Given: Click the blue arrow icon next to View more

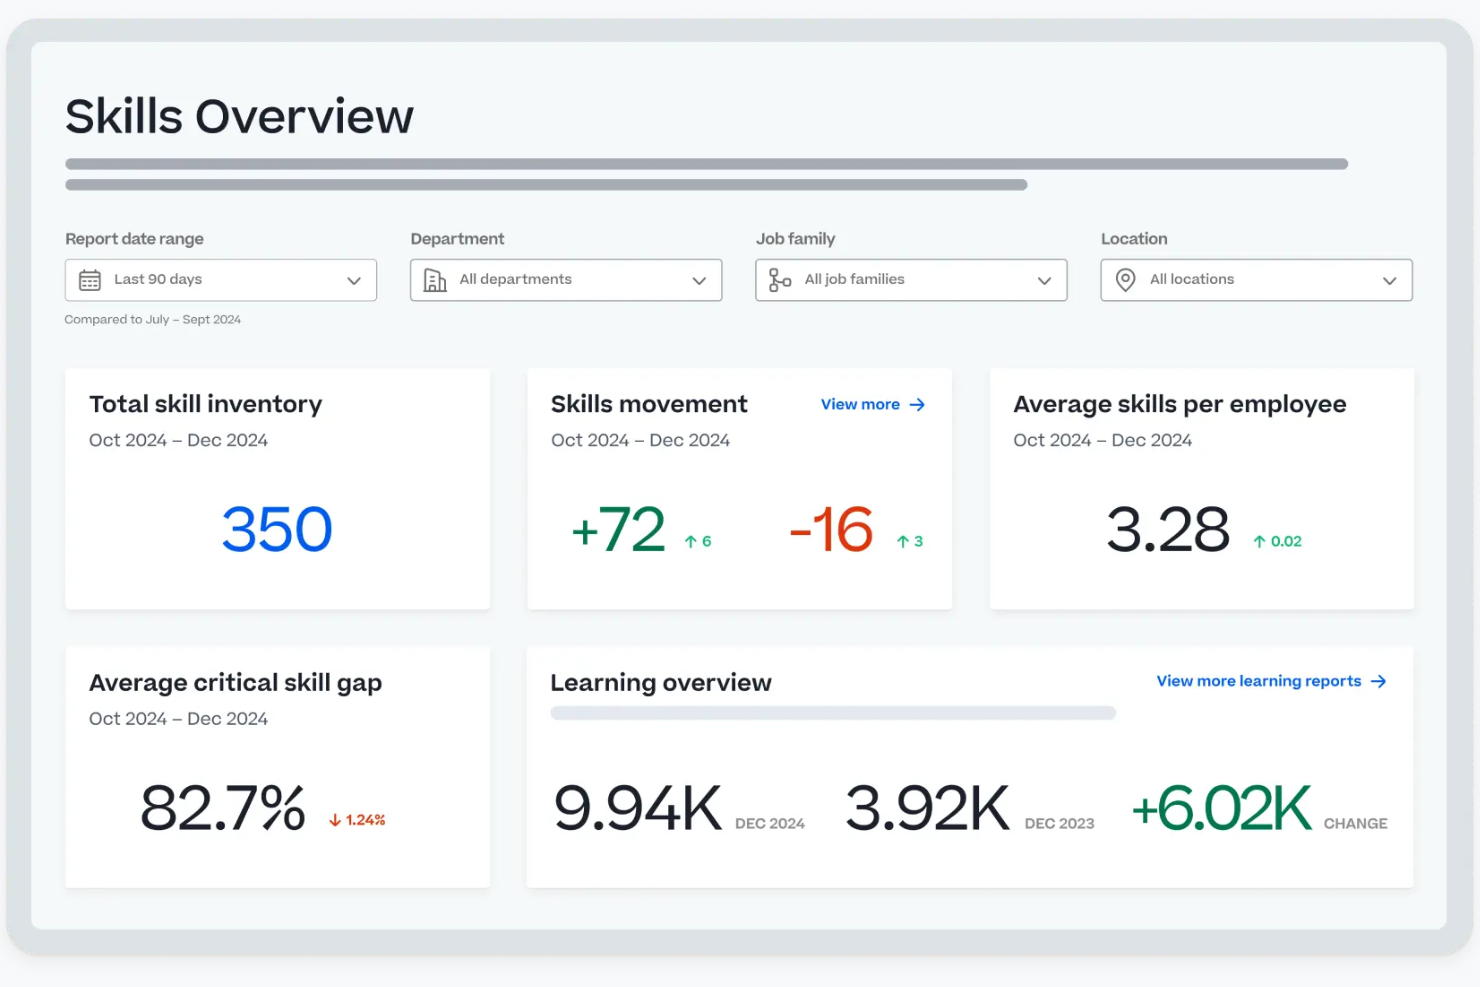Looking at the screenshot, I should pyautogui.click(x=916, y=404).
